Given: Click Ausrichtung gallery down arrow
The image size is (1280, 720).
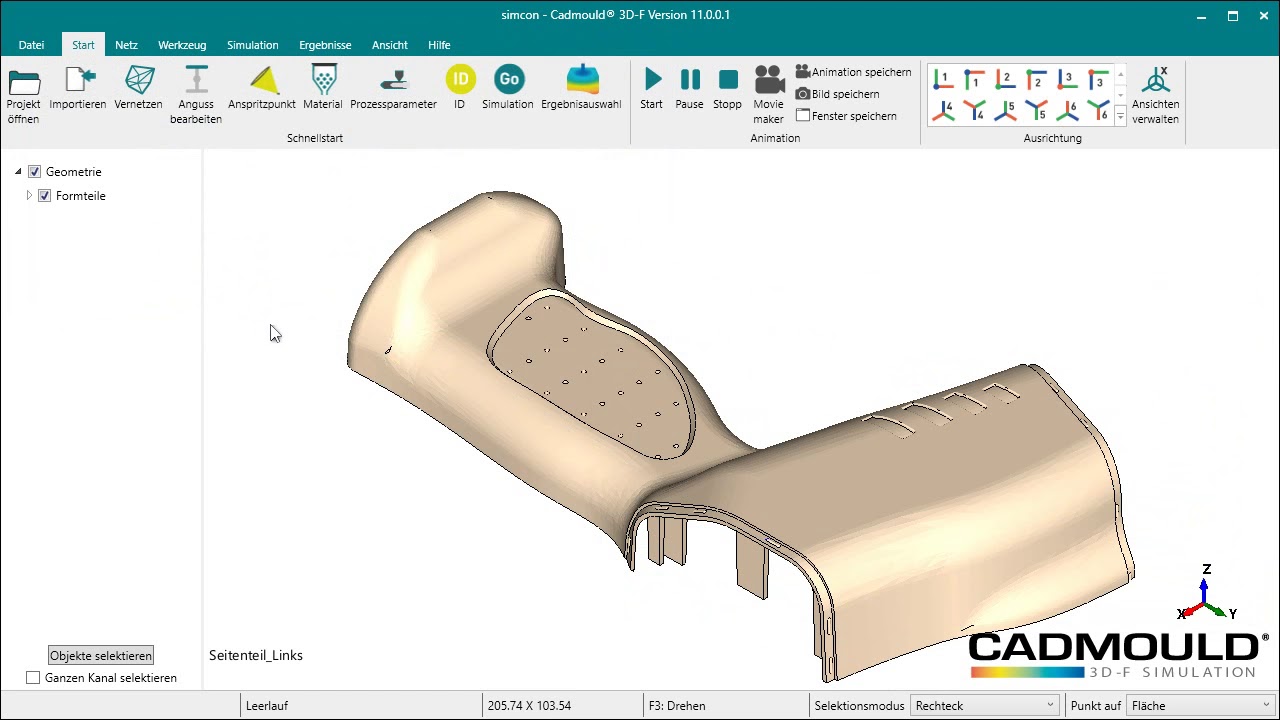Looking at the screenshot, I should (x=1120, y=95).
